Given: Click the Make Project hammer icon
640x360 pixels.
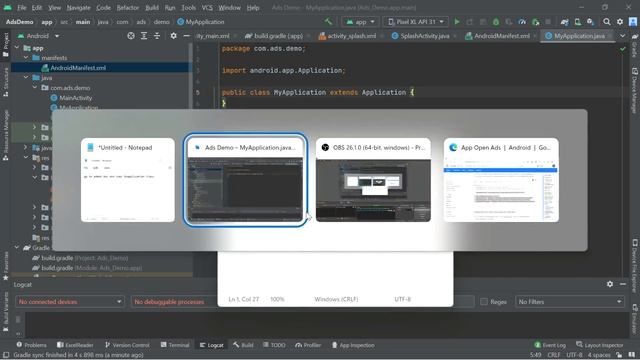Looking at the screenshot, I should coord(329,22).
